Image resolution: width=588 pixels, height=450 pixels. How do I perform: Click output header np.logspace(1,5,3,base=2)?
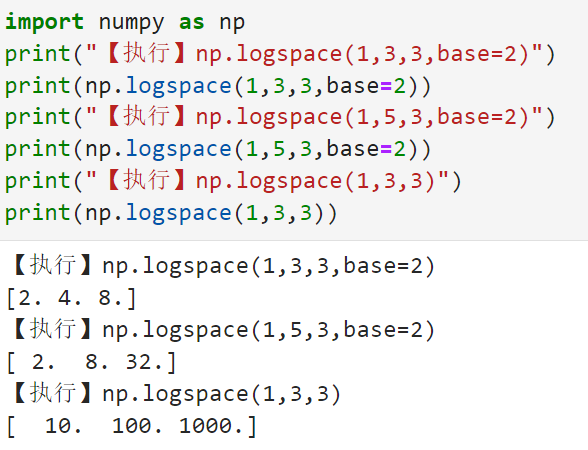point(224,330)
